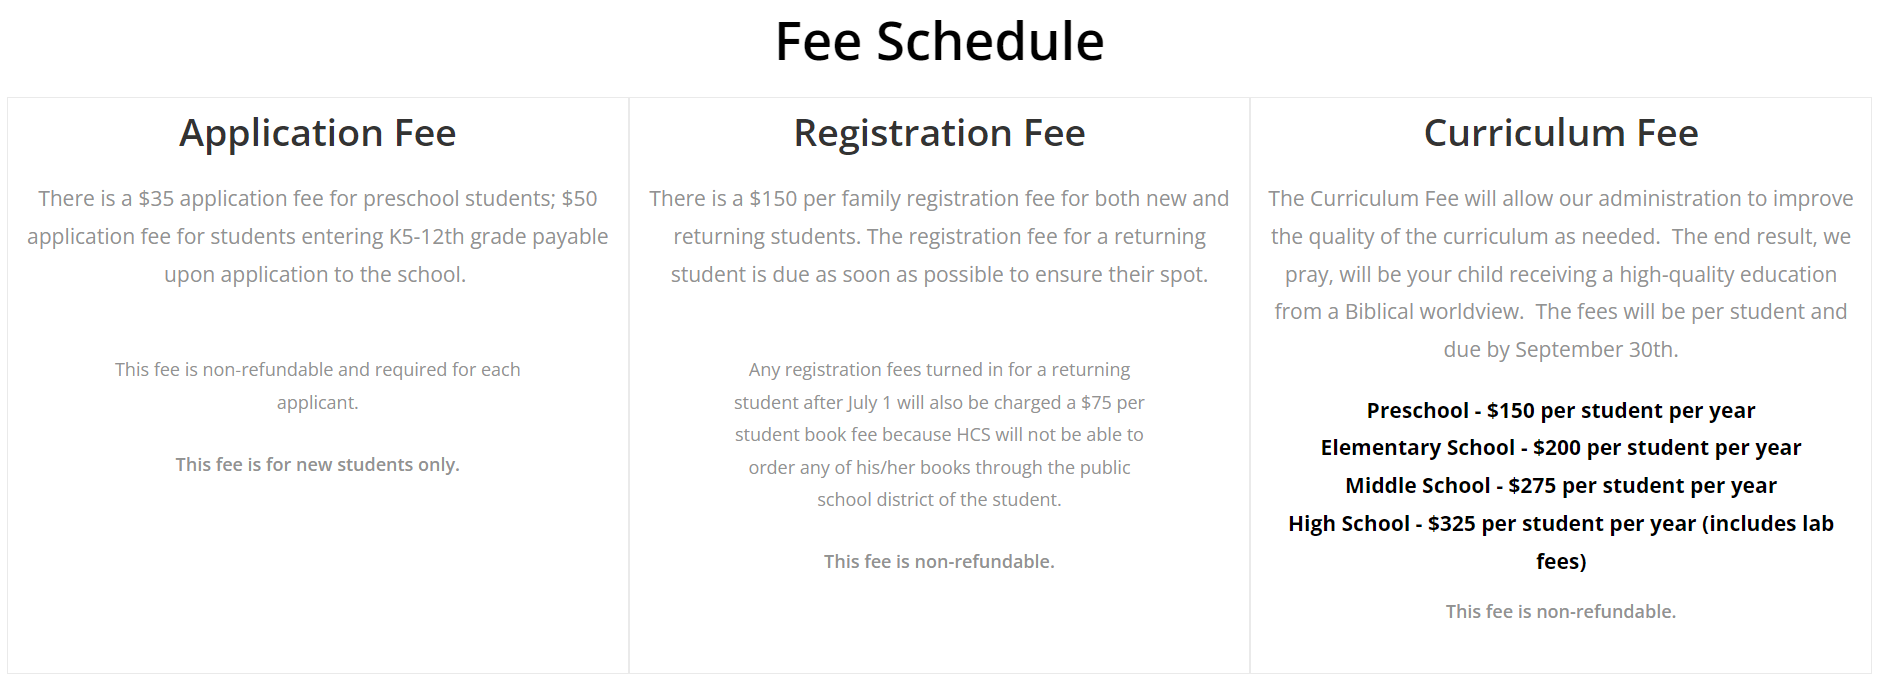Click 'school district of the student' text
Viewport: 1884px width, 687px height.
click(939, 499)
